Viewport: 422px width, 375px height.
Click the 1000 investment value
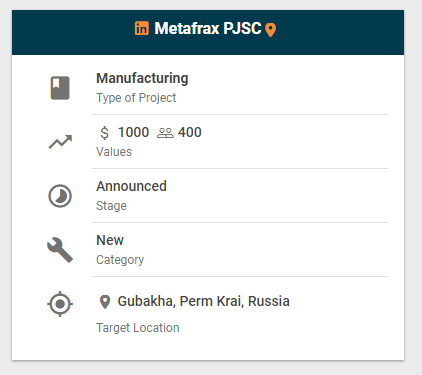[133, 132]
